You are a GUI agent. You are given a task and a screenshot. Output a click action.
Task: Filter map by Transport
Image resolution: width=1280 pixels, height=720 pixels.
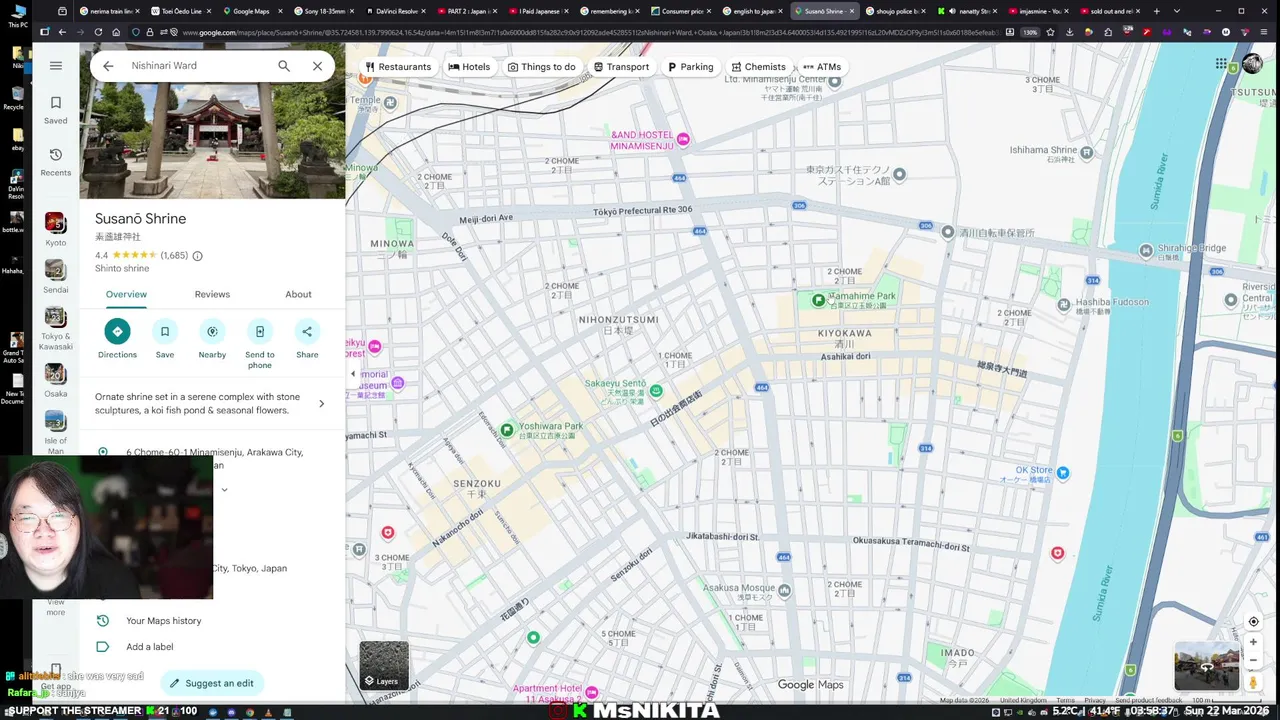[621, 67]
